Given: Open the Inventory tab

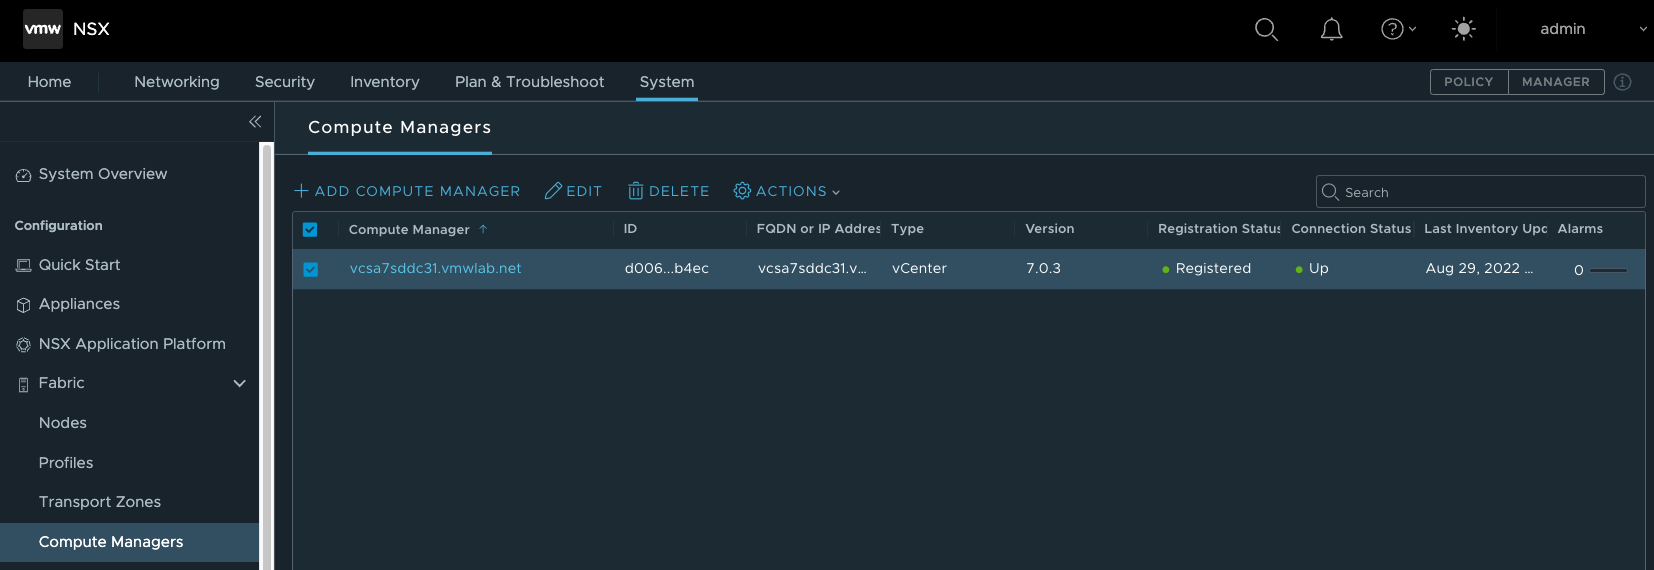Looking at the screenshot, I should [385, 82].
